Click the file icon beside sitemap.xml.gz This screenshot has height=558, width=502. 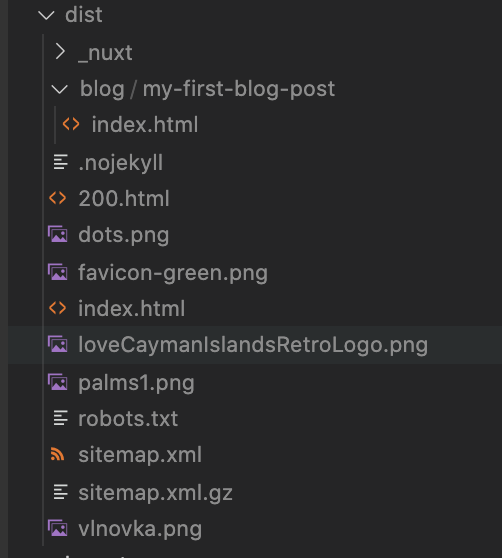pyautogui.click(x=60, y=492)
